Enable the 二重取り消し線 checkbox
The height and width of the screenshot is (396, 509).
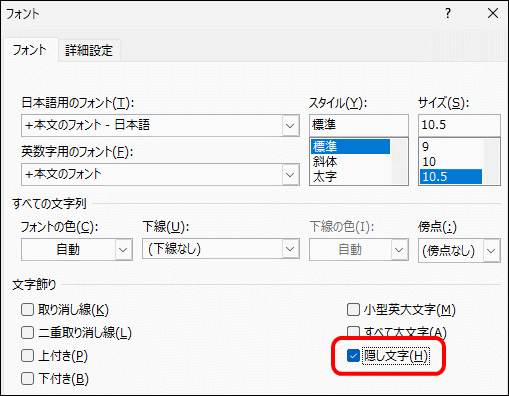(27, 333)
